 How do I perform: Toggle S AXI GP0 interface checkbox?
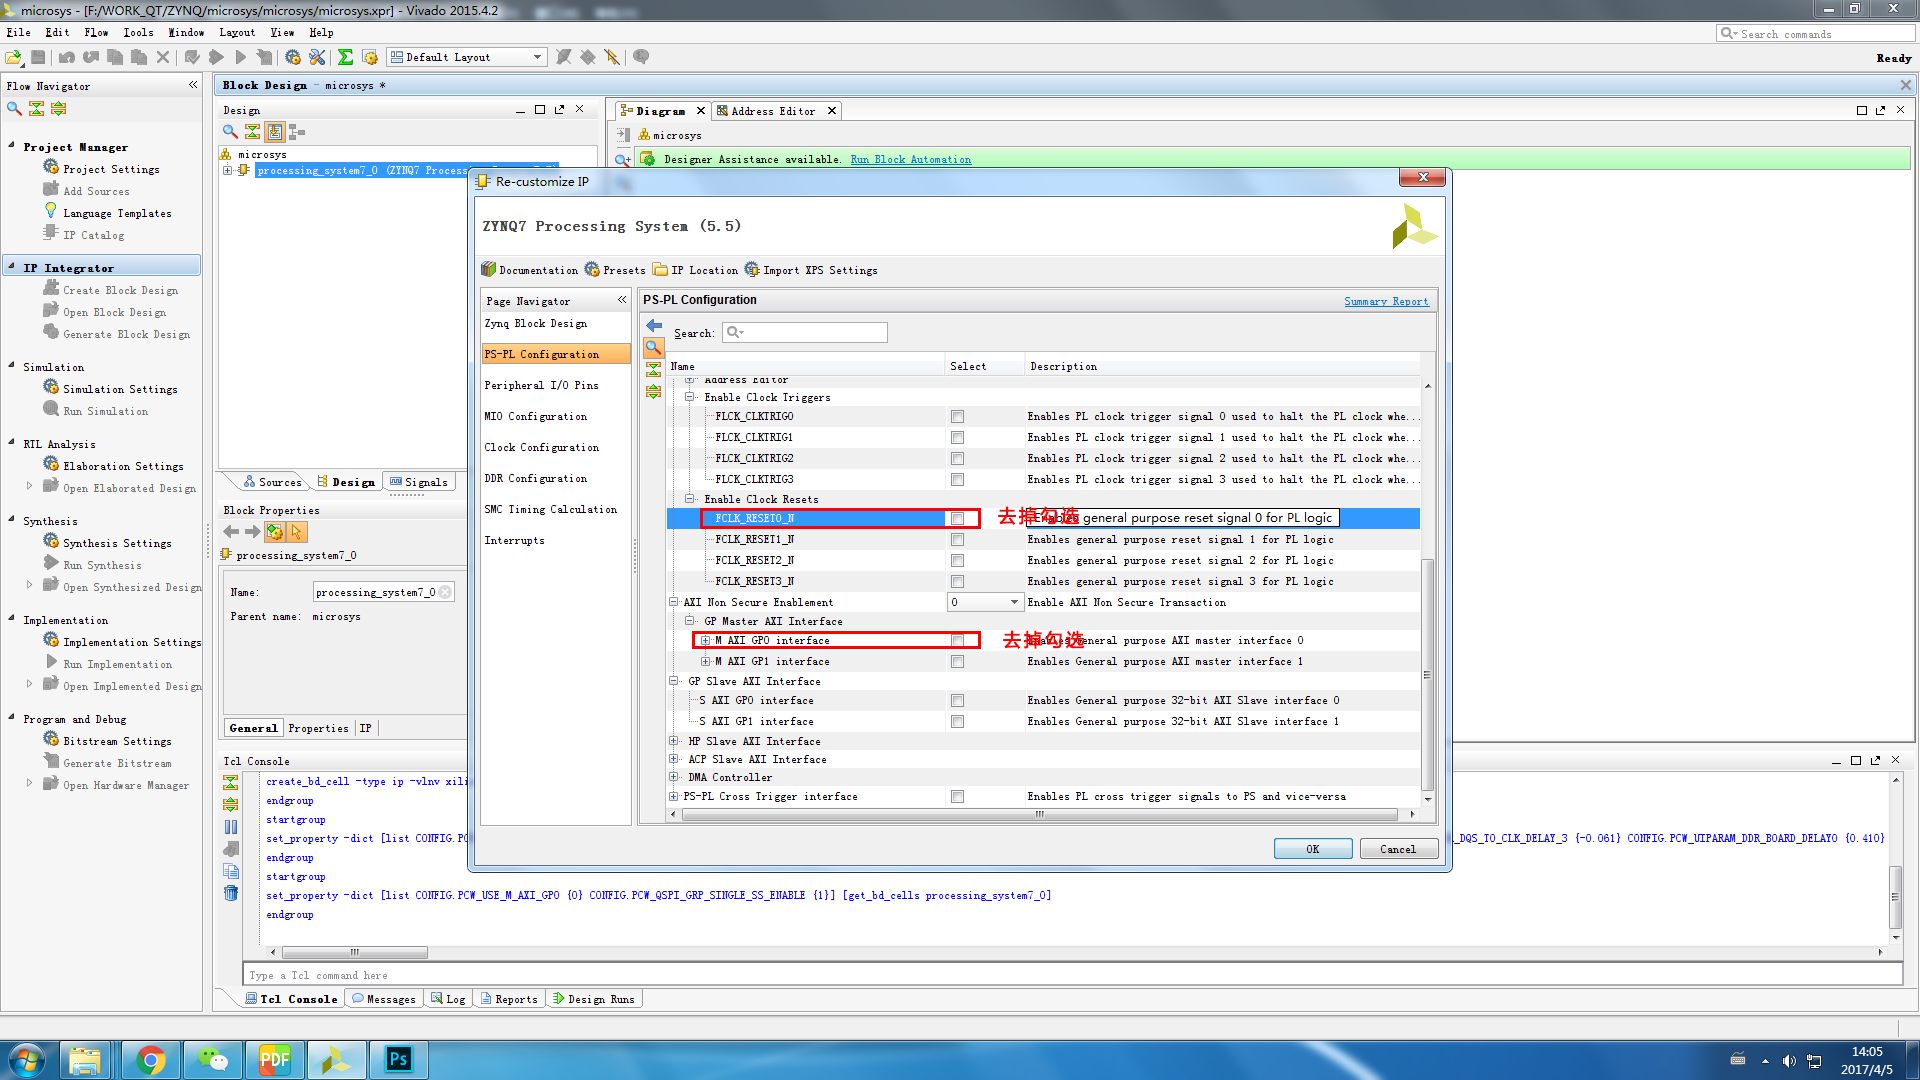(957, 700)
